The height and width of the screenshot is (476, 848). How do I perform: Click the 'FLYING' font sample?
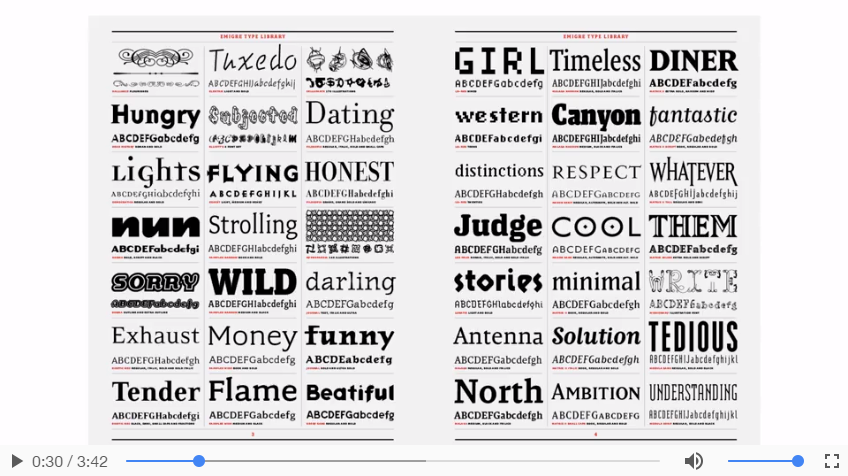pos(253,174)
